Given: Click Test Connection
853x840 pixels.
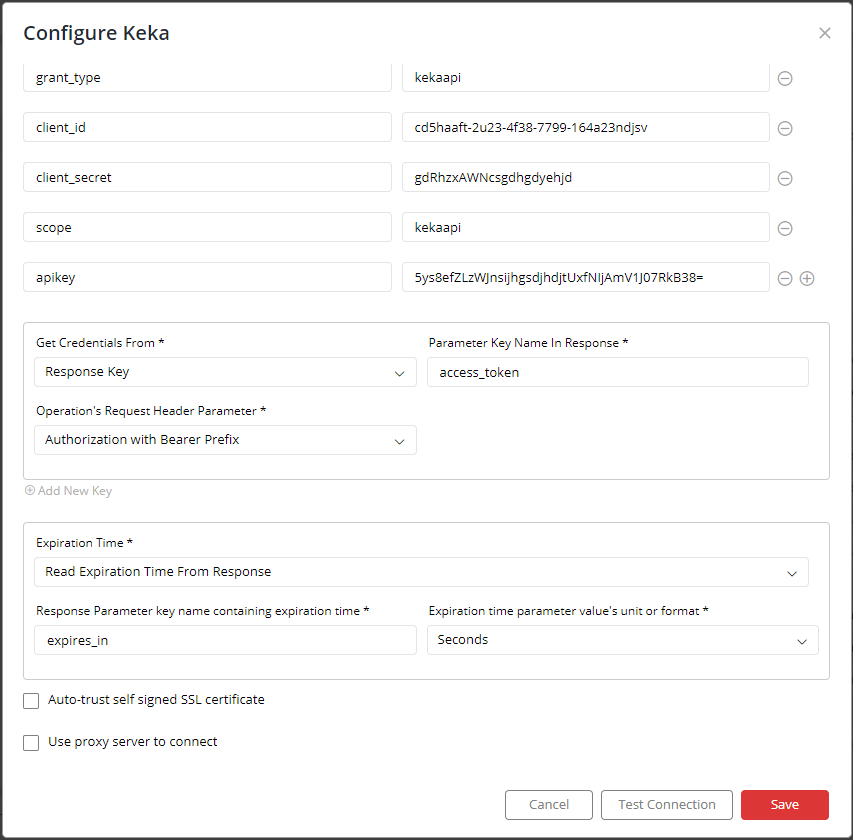Looking at the screenshot, I should (x=666, y=805).
